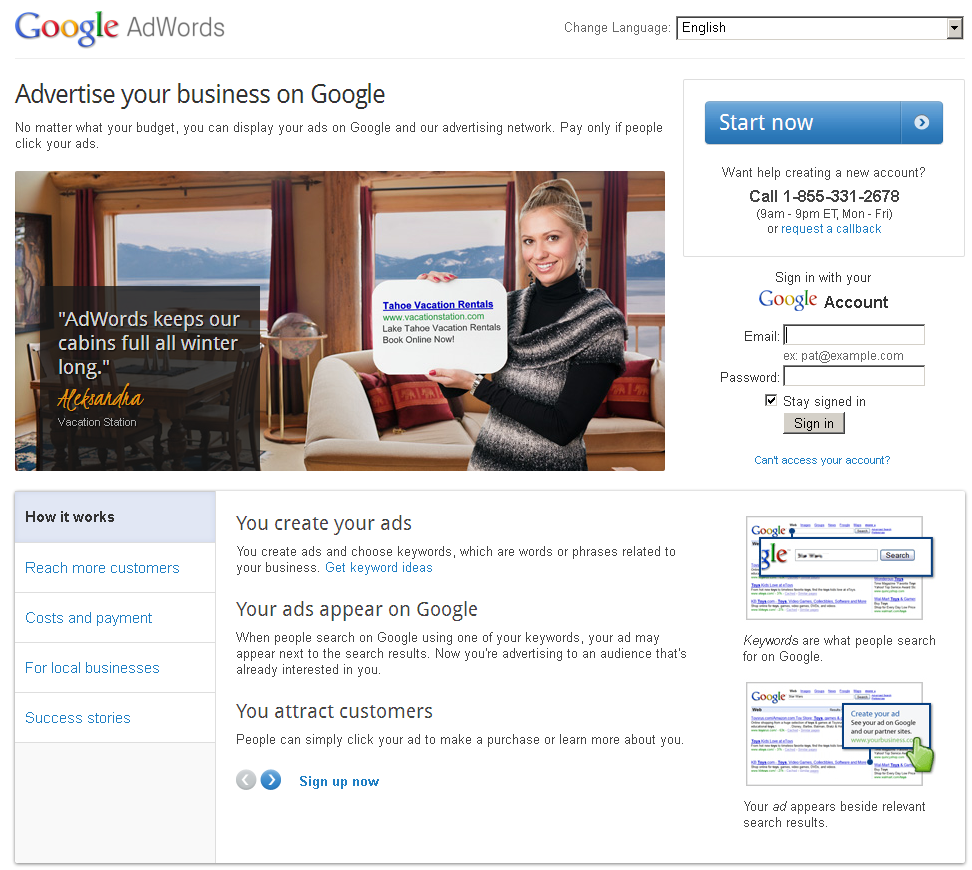The width and height of the screenshot is (972, 870).
Task: Toggle the Stay signed in checkbox
Action: (771, 401)
